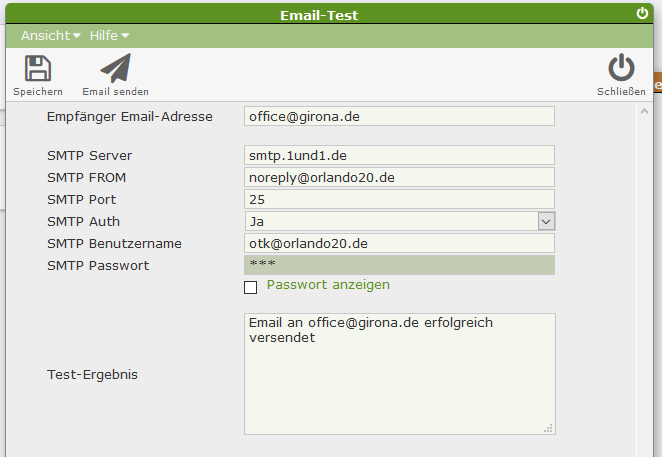662x457 pixels.
Task: Click the SMTP Port input field
Action: [399, 199]
